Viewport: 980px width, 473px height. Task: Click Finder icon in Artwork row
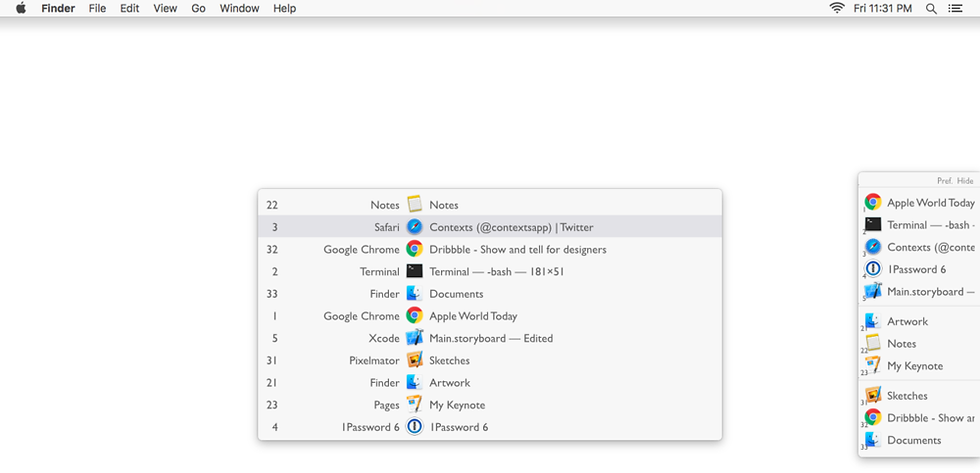coord(414,382)
